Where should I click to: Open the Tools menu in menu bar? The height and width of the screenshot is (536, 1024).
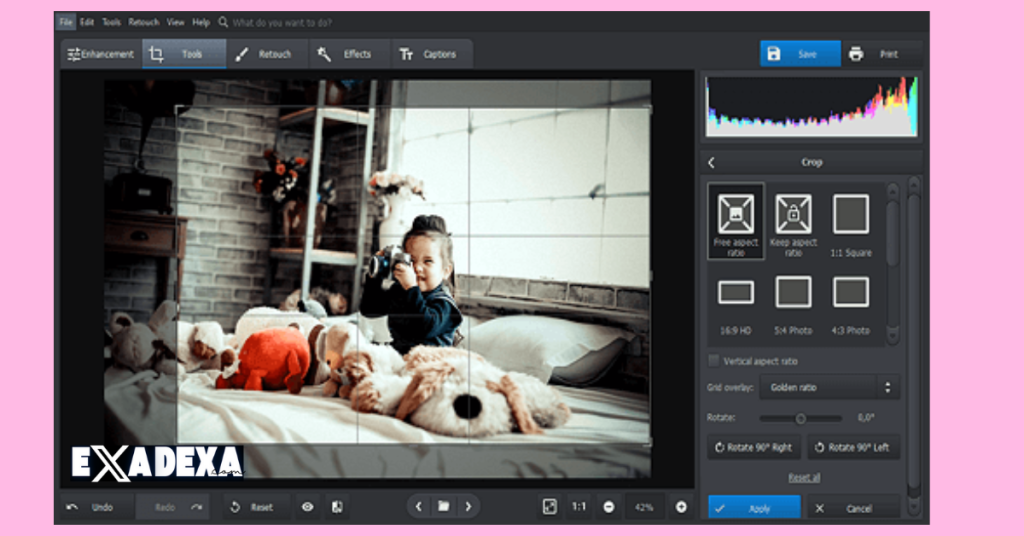112,22
